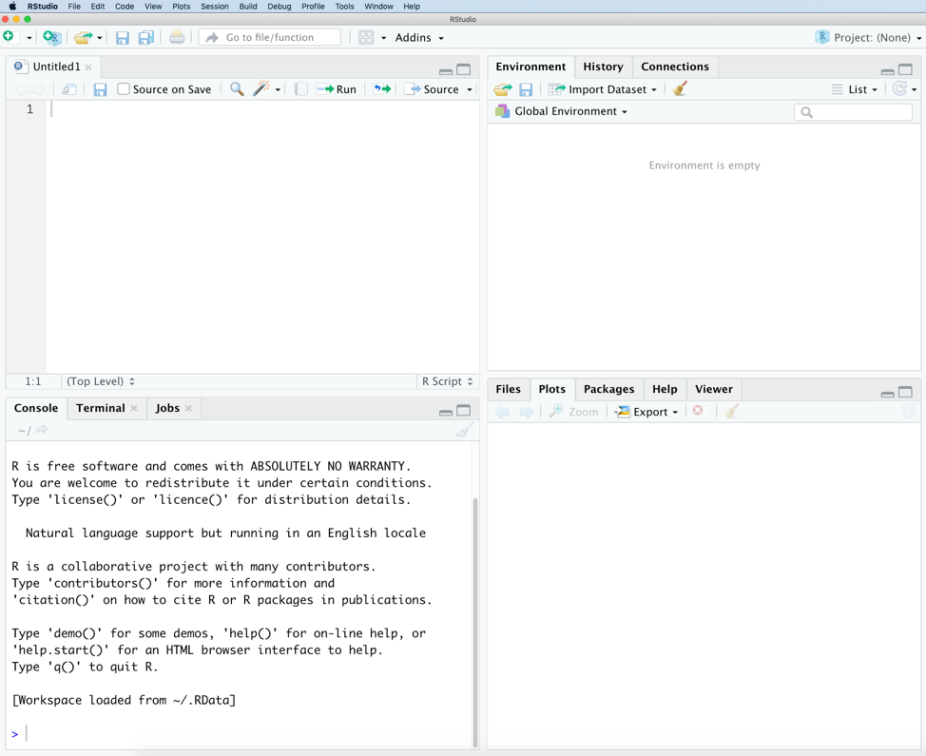This screenshot has width=926, height=756.
Task: Click the Save Workspace disk icon
Action: point(526,90)
